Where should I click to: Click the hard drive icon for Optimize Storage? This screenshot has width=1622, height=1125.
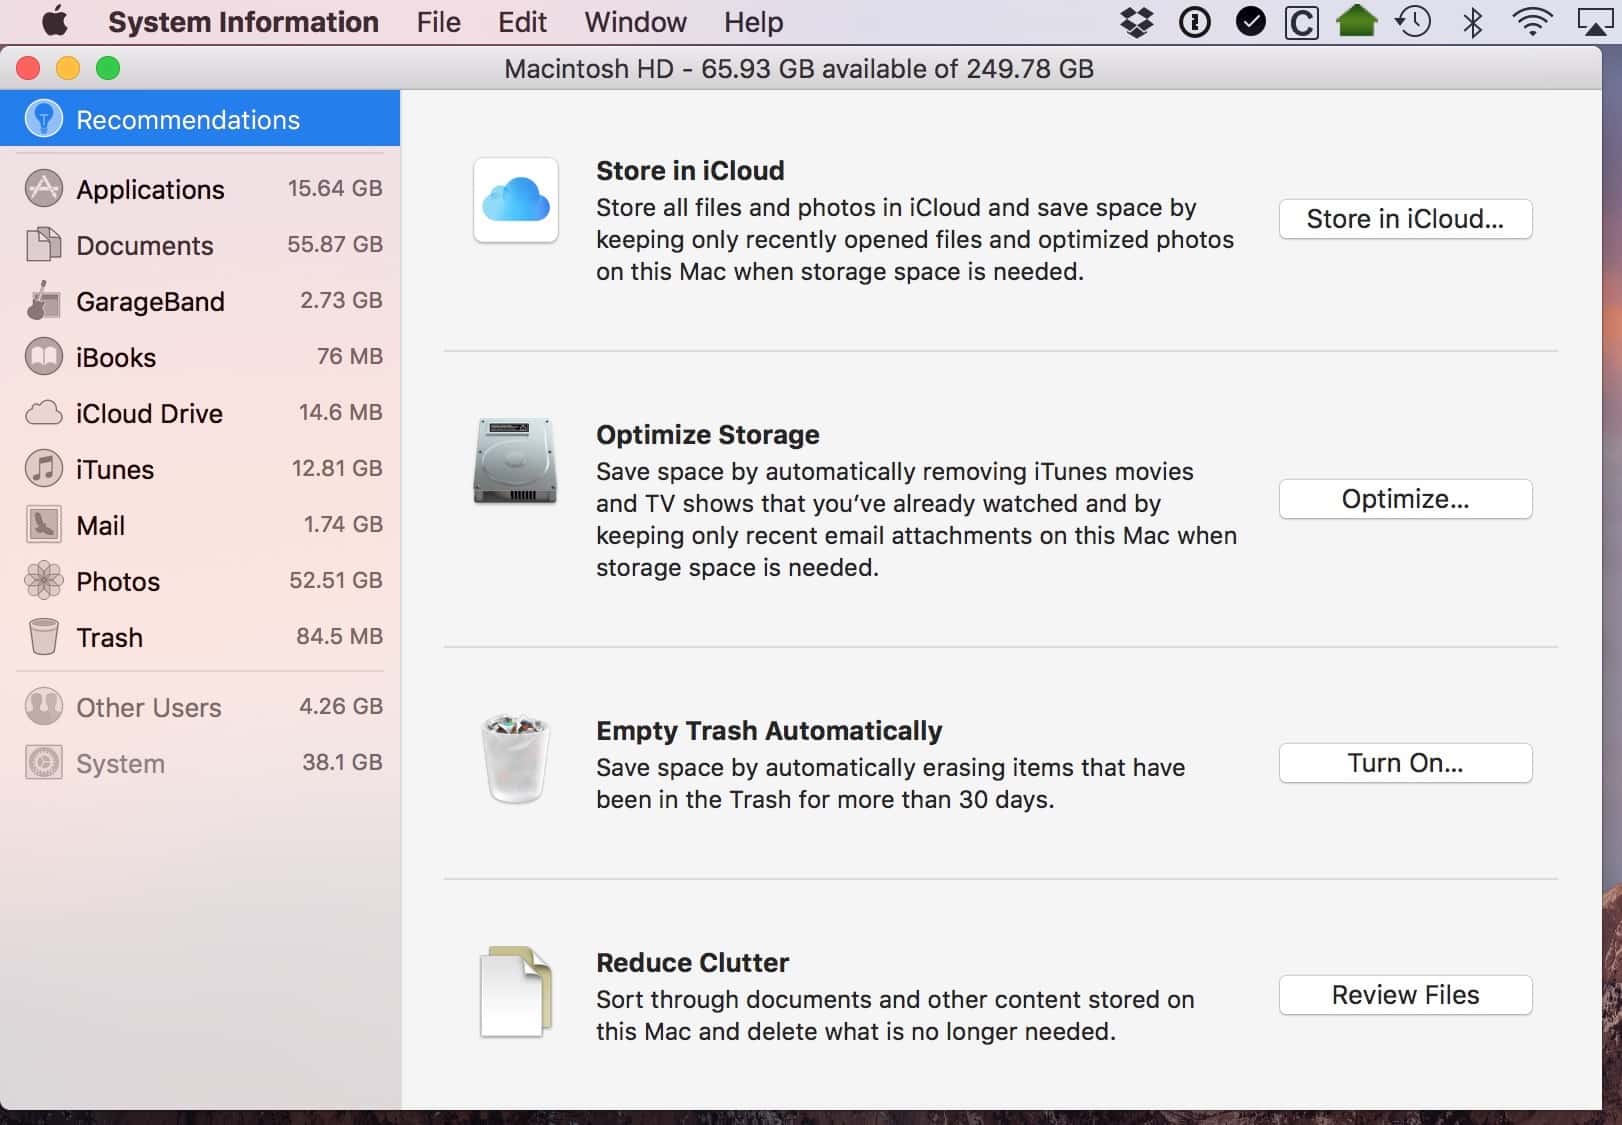pyautogui.click(x=515, y=460)
